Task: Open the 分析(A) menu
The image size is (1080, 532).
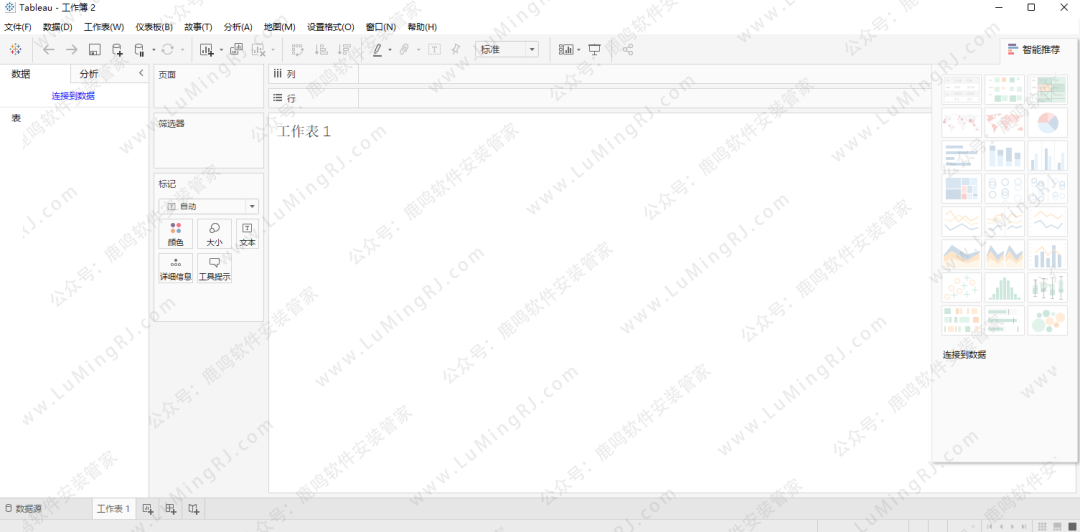Action: point(238,27)
